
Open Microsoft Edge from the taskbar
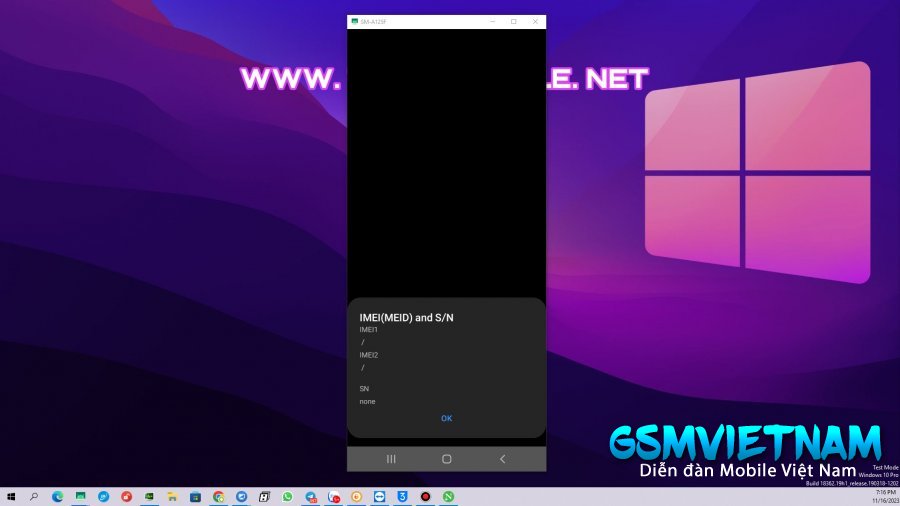57,497
